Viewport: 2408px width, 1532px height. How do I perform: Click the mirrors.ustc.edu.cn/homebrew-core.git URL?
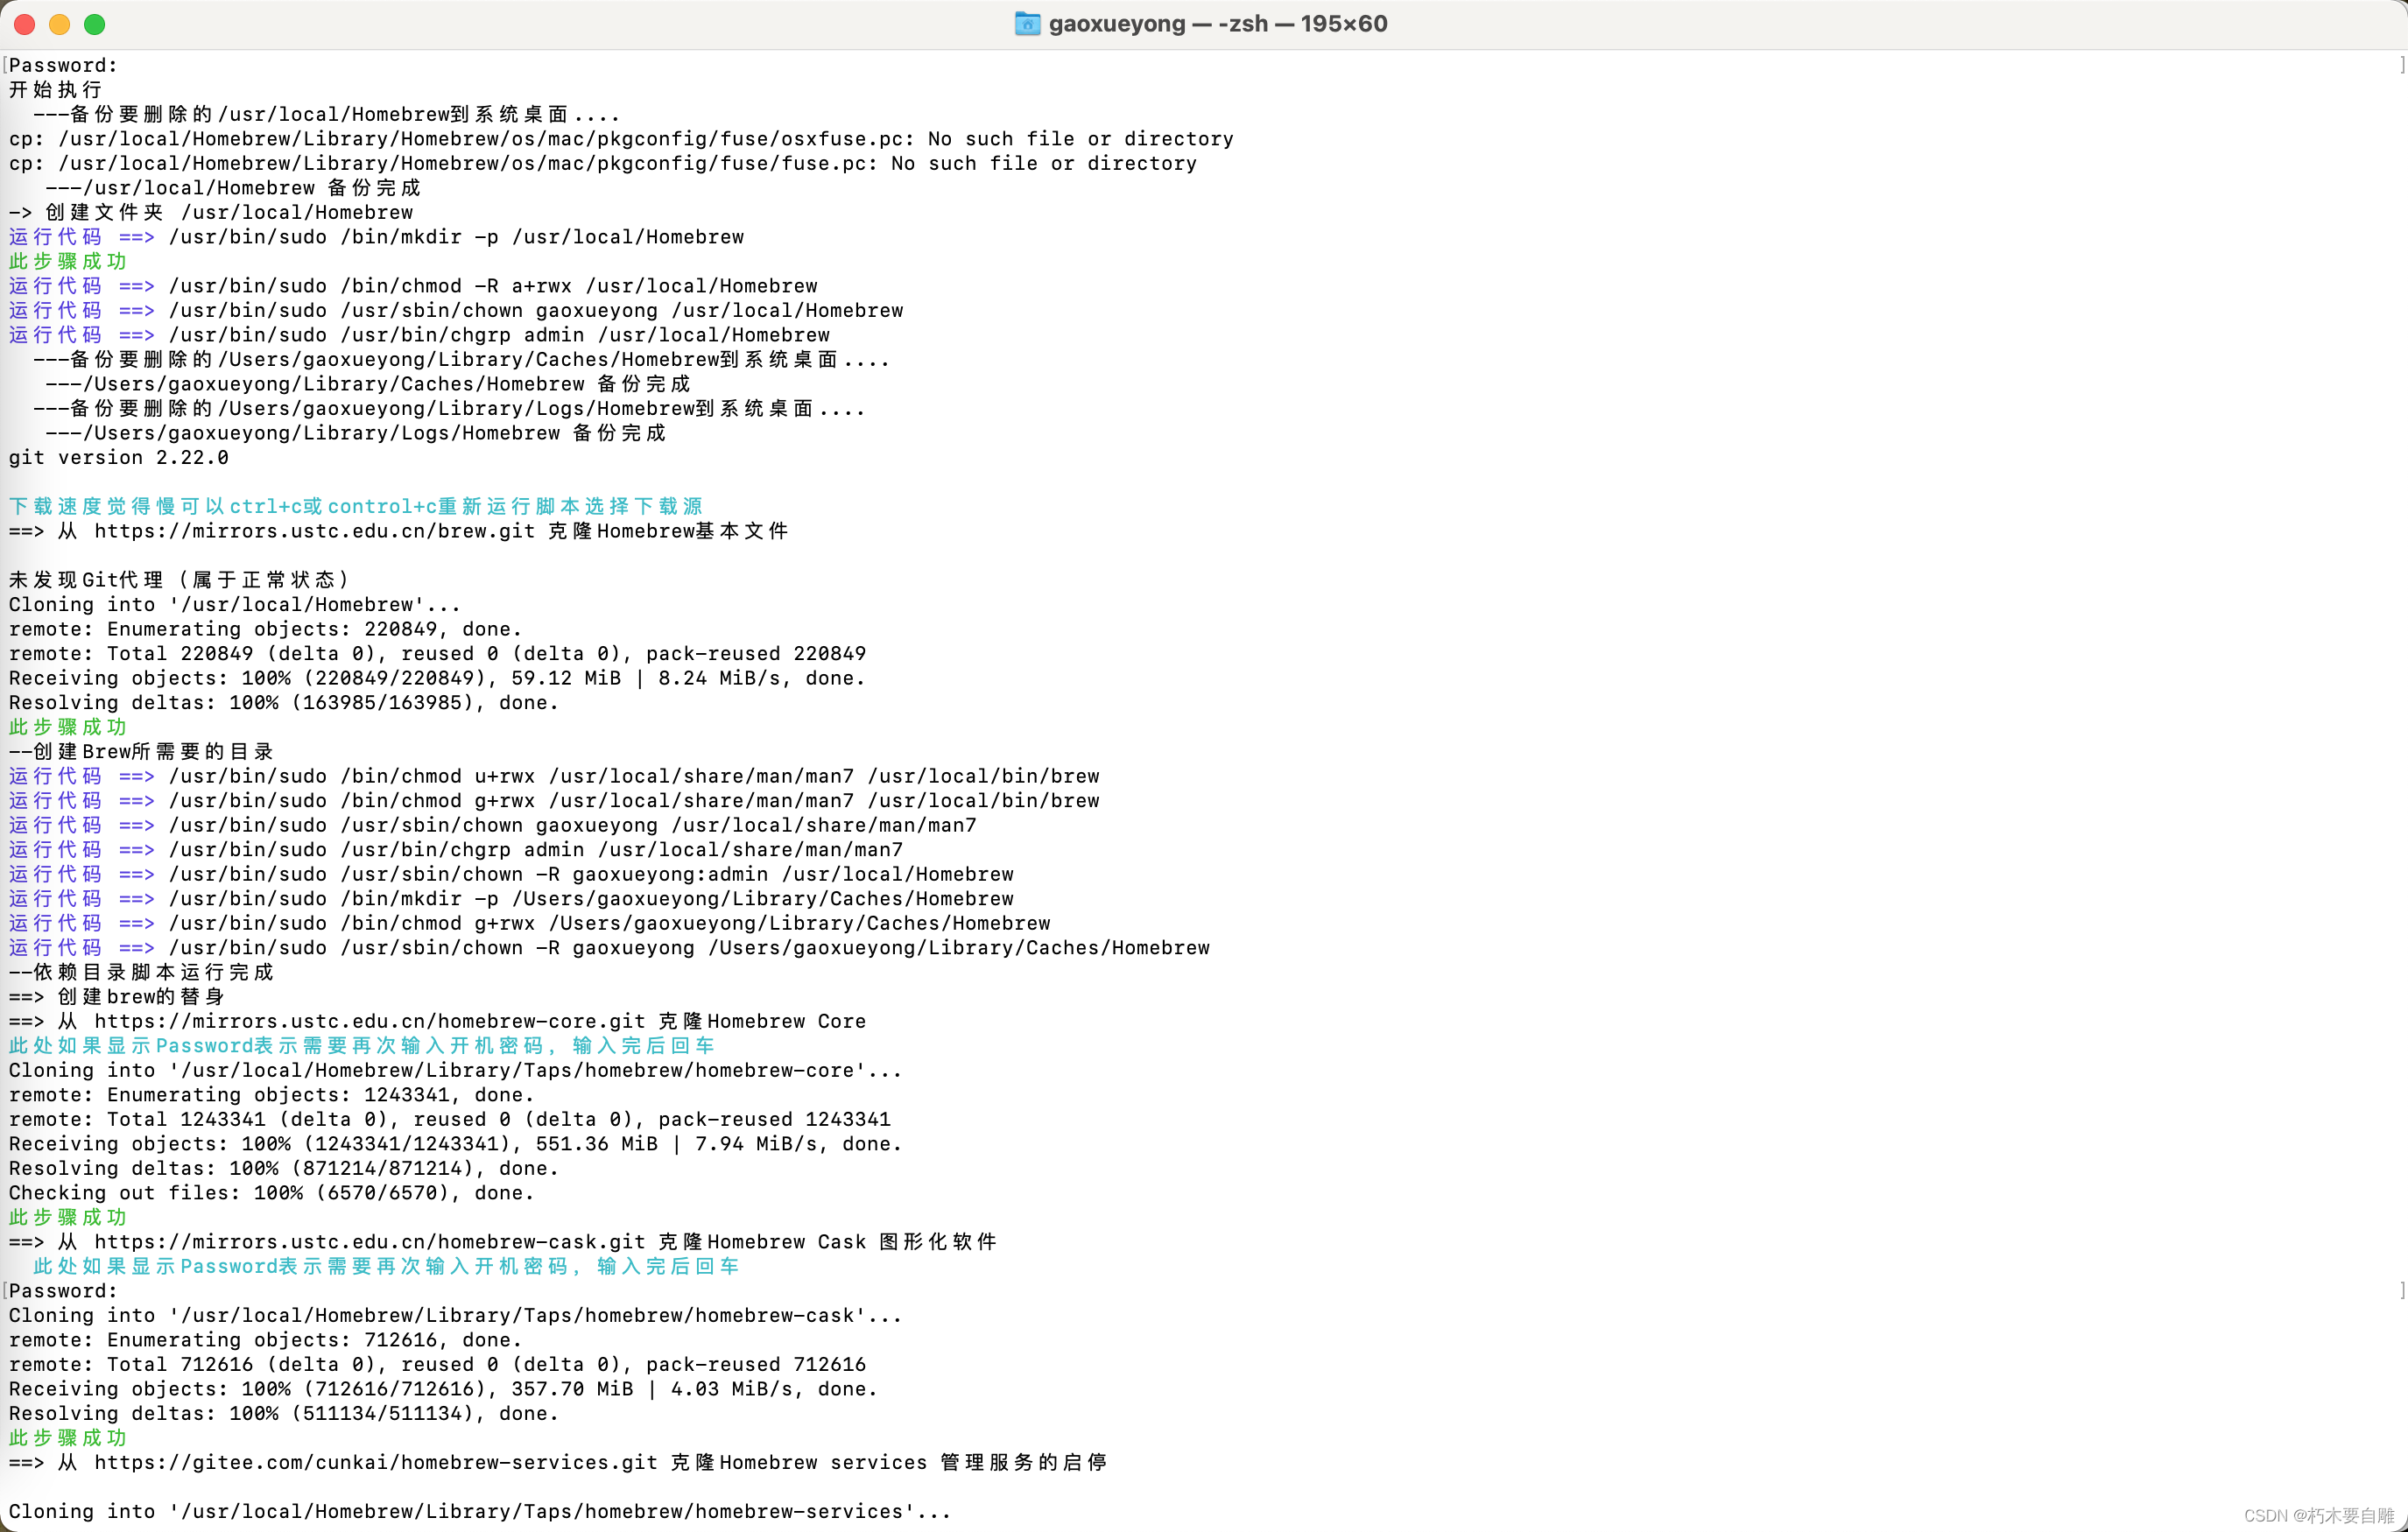coord(370,1021)
